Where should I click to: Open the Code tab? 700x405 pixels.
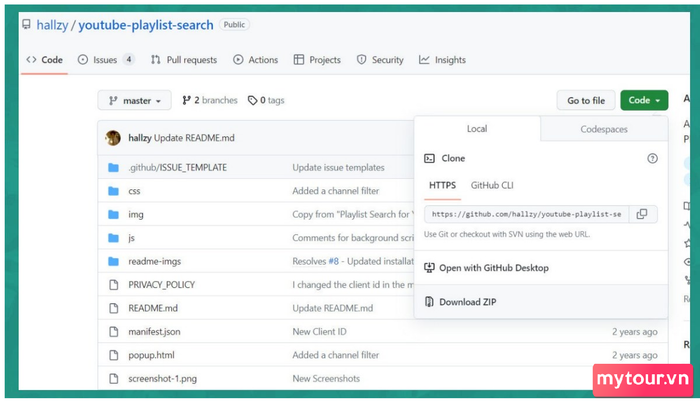44,60
